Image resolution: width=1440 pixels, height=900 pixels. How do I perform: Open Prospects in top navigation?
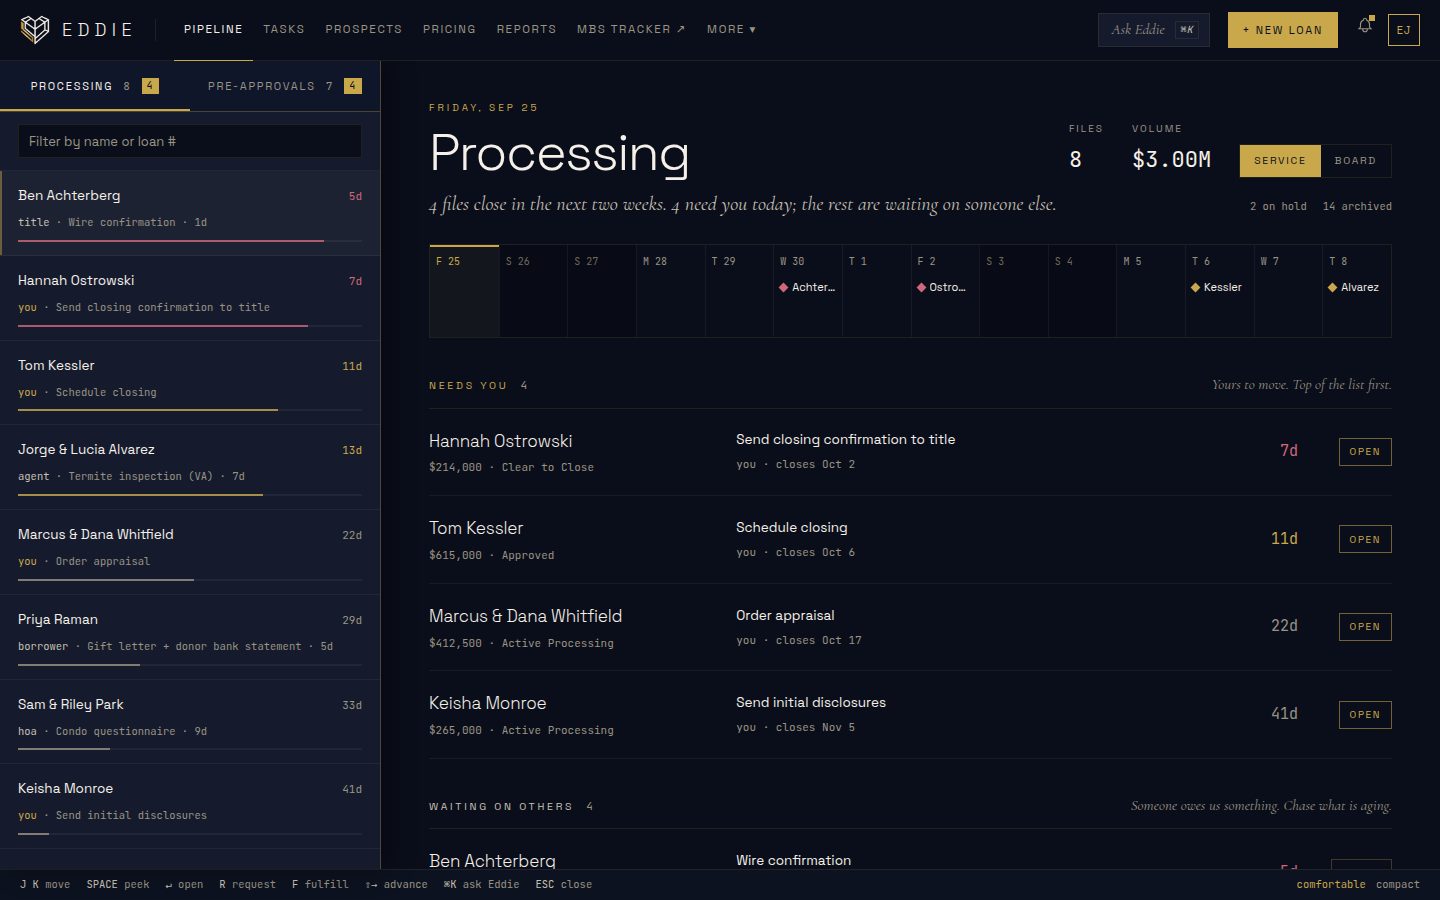[363, 30]
